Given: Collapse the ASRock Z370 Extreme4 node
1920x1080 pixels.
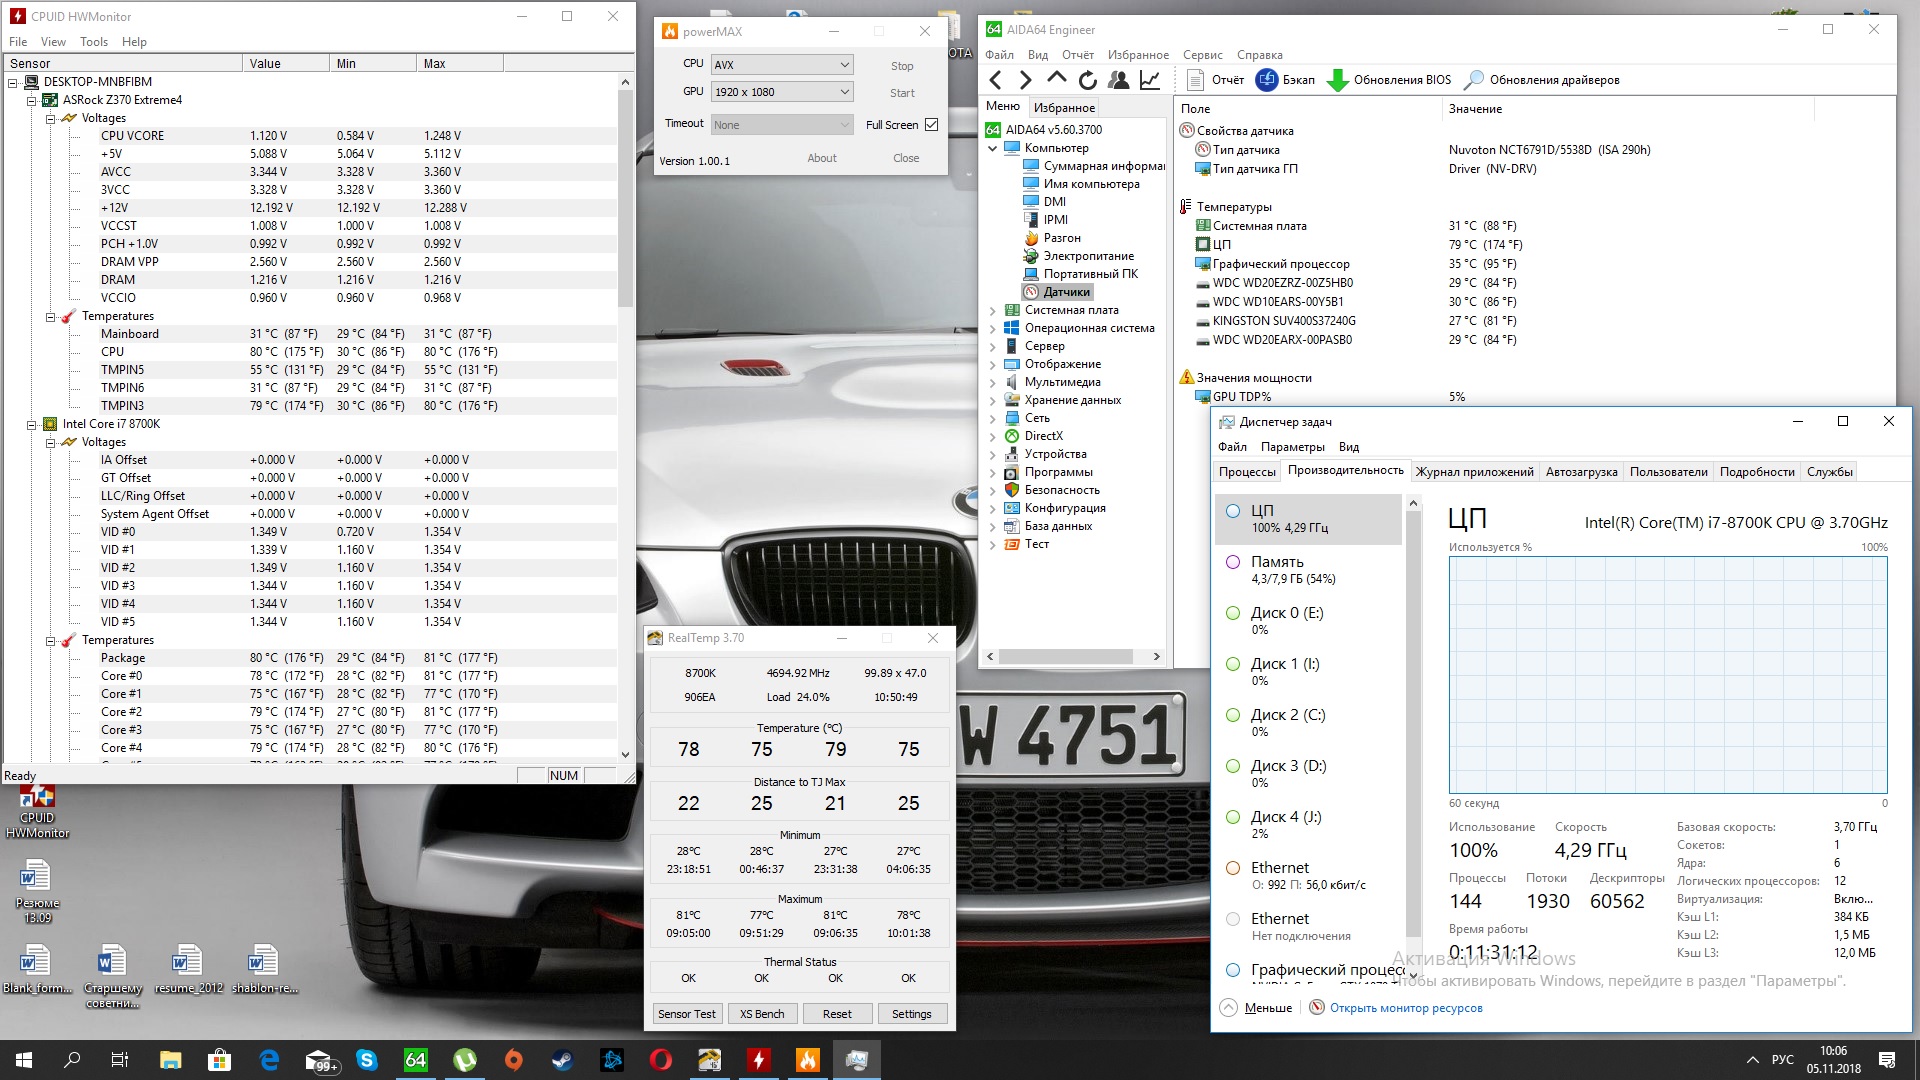Looking at the screenshot, I should pyautogui.click(x=32, y=100).
